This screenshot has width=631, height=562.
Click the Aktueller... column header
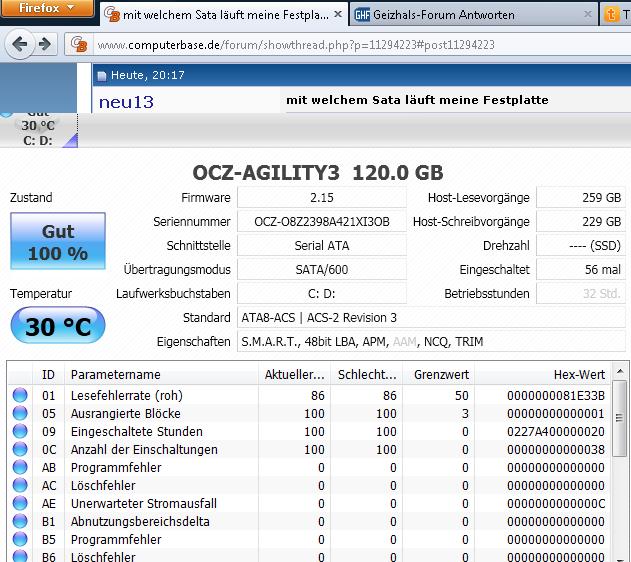tap(294, 375)
